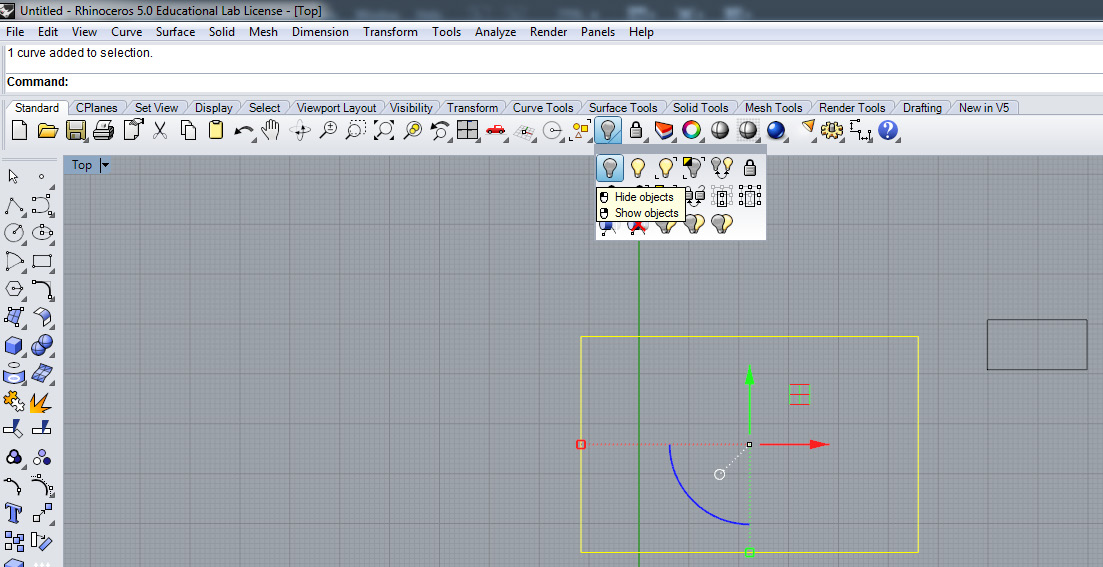This screenshot has width=1103, height=567.
Task: Click Show selected objects bulb with corner brackets
Action: pyautogui.click(x=665, y=167)
